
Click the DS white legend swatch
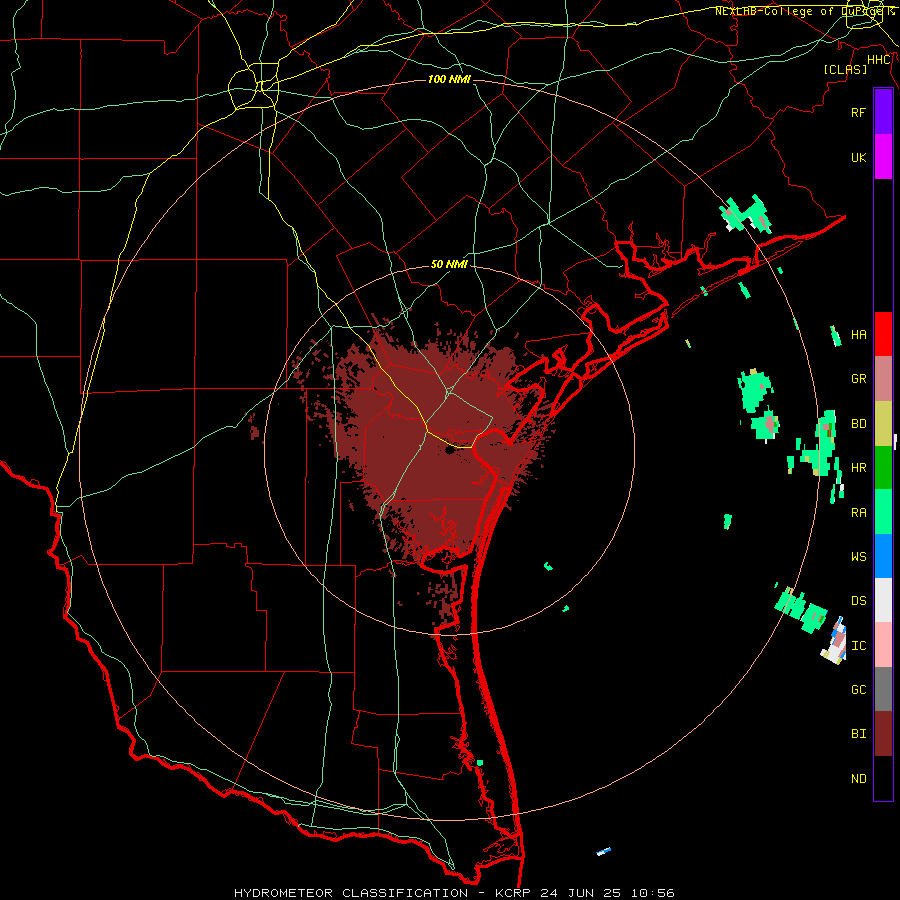click(x=883, y=600)
